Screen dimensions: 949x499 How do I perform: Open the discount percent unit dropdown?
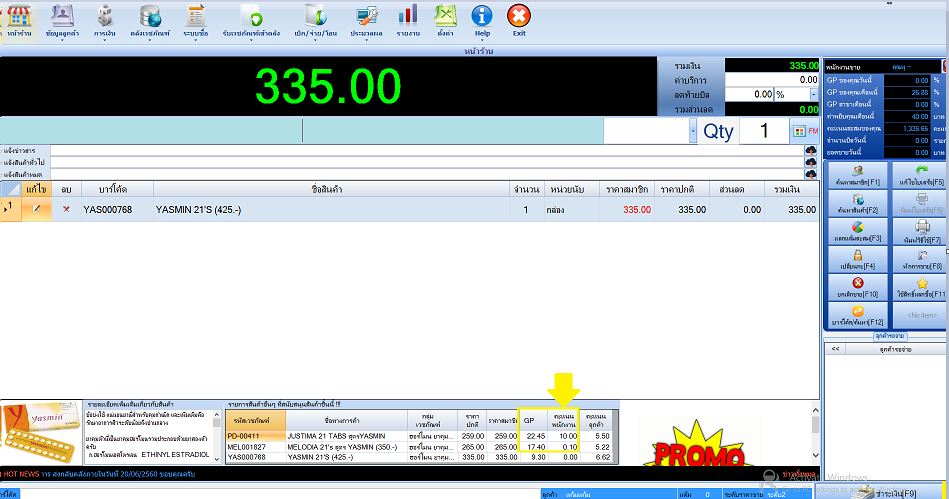[x=814, y=94]
